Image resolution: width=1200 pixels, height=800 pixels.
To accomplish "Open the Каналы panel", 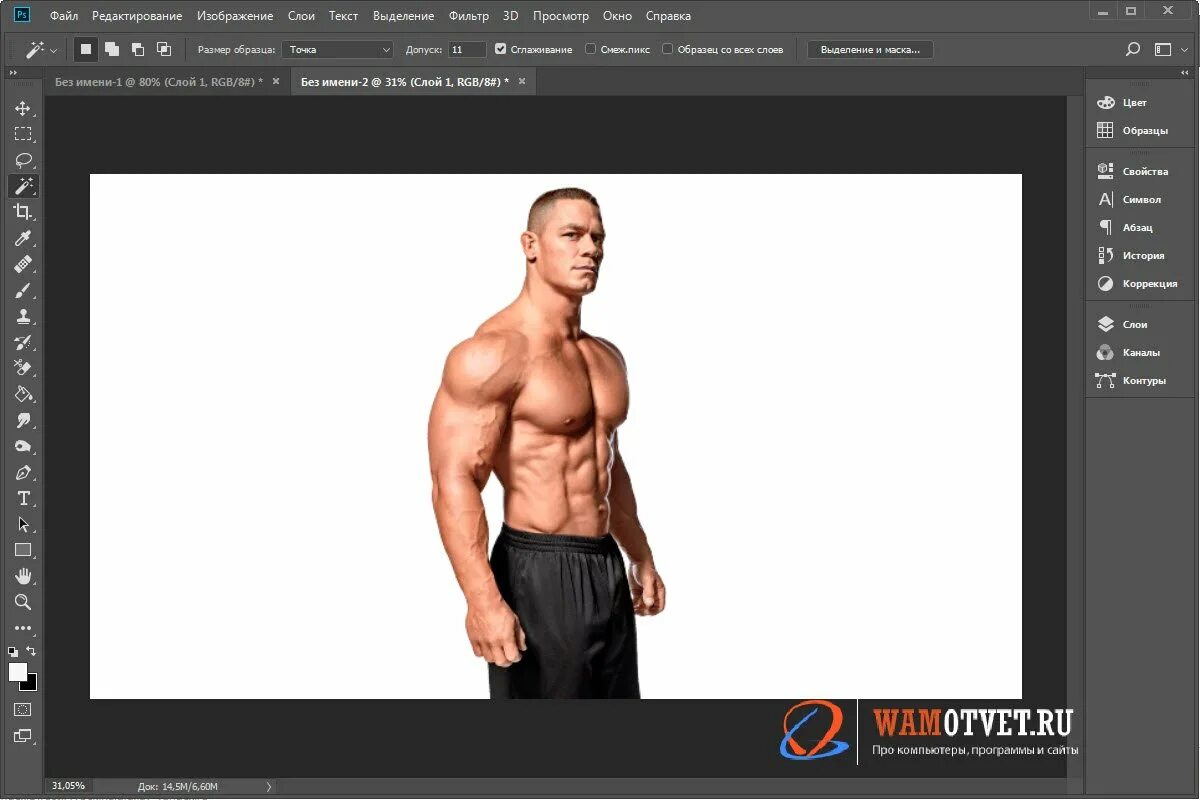I will [x=1141, y=352].
